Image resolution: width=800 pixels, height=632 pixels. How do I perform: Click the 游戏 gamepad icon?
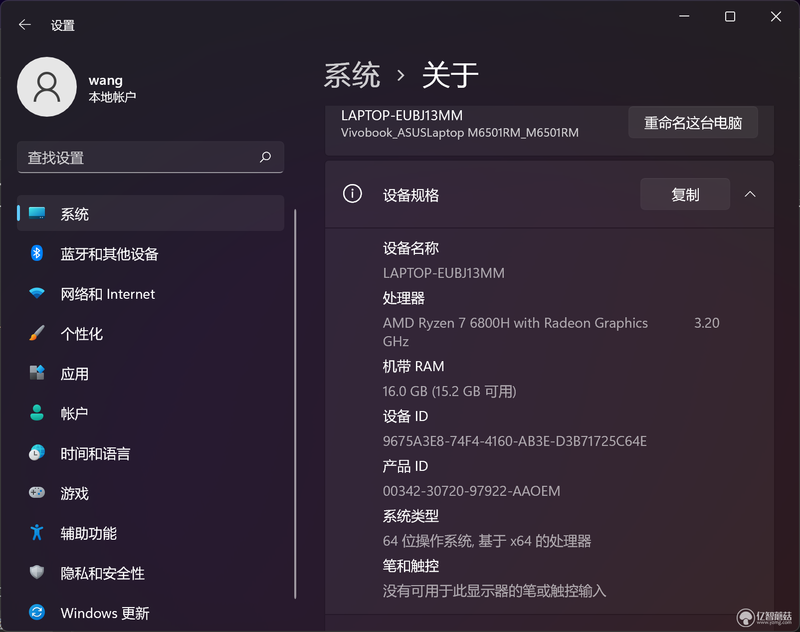(x=37, y=492)
